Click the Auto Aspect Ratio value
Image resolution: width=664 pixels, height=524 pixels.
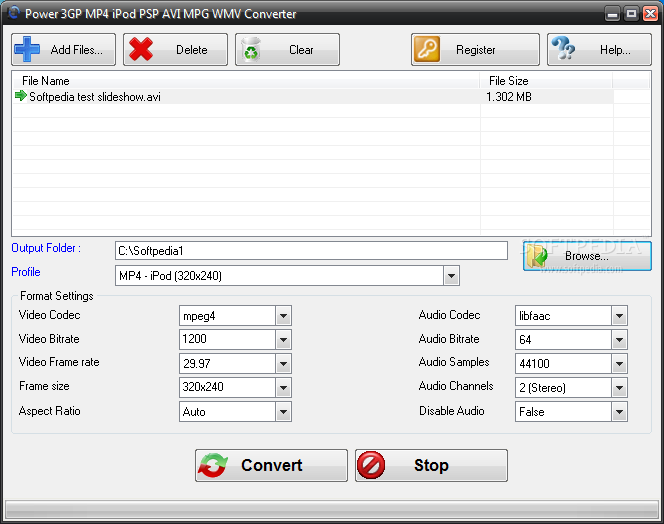click(194, 412)
